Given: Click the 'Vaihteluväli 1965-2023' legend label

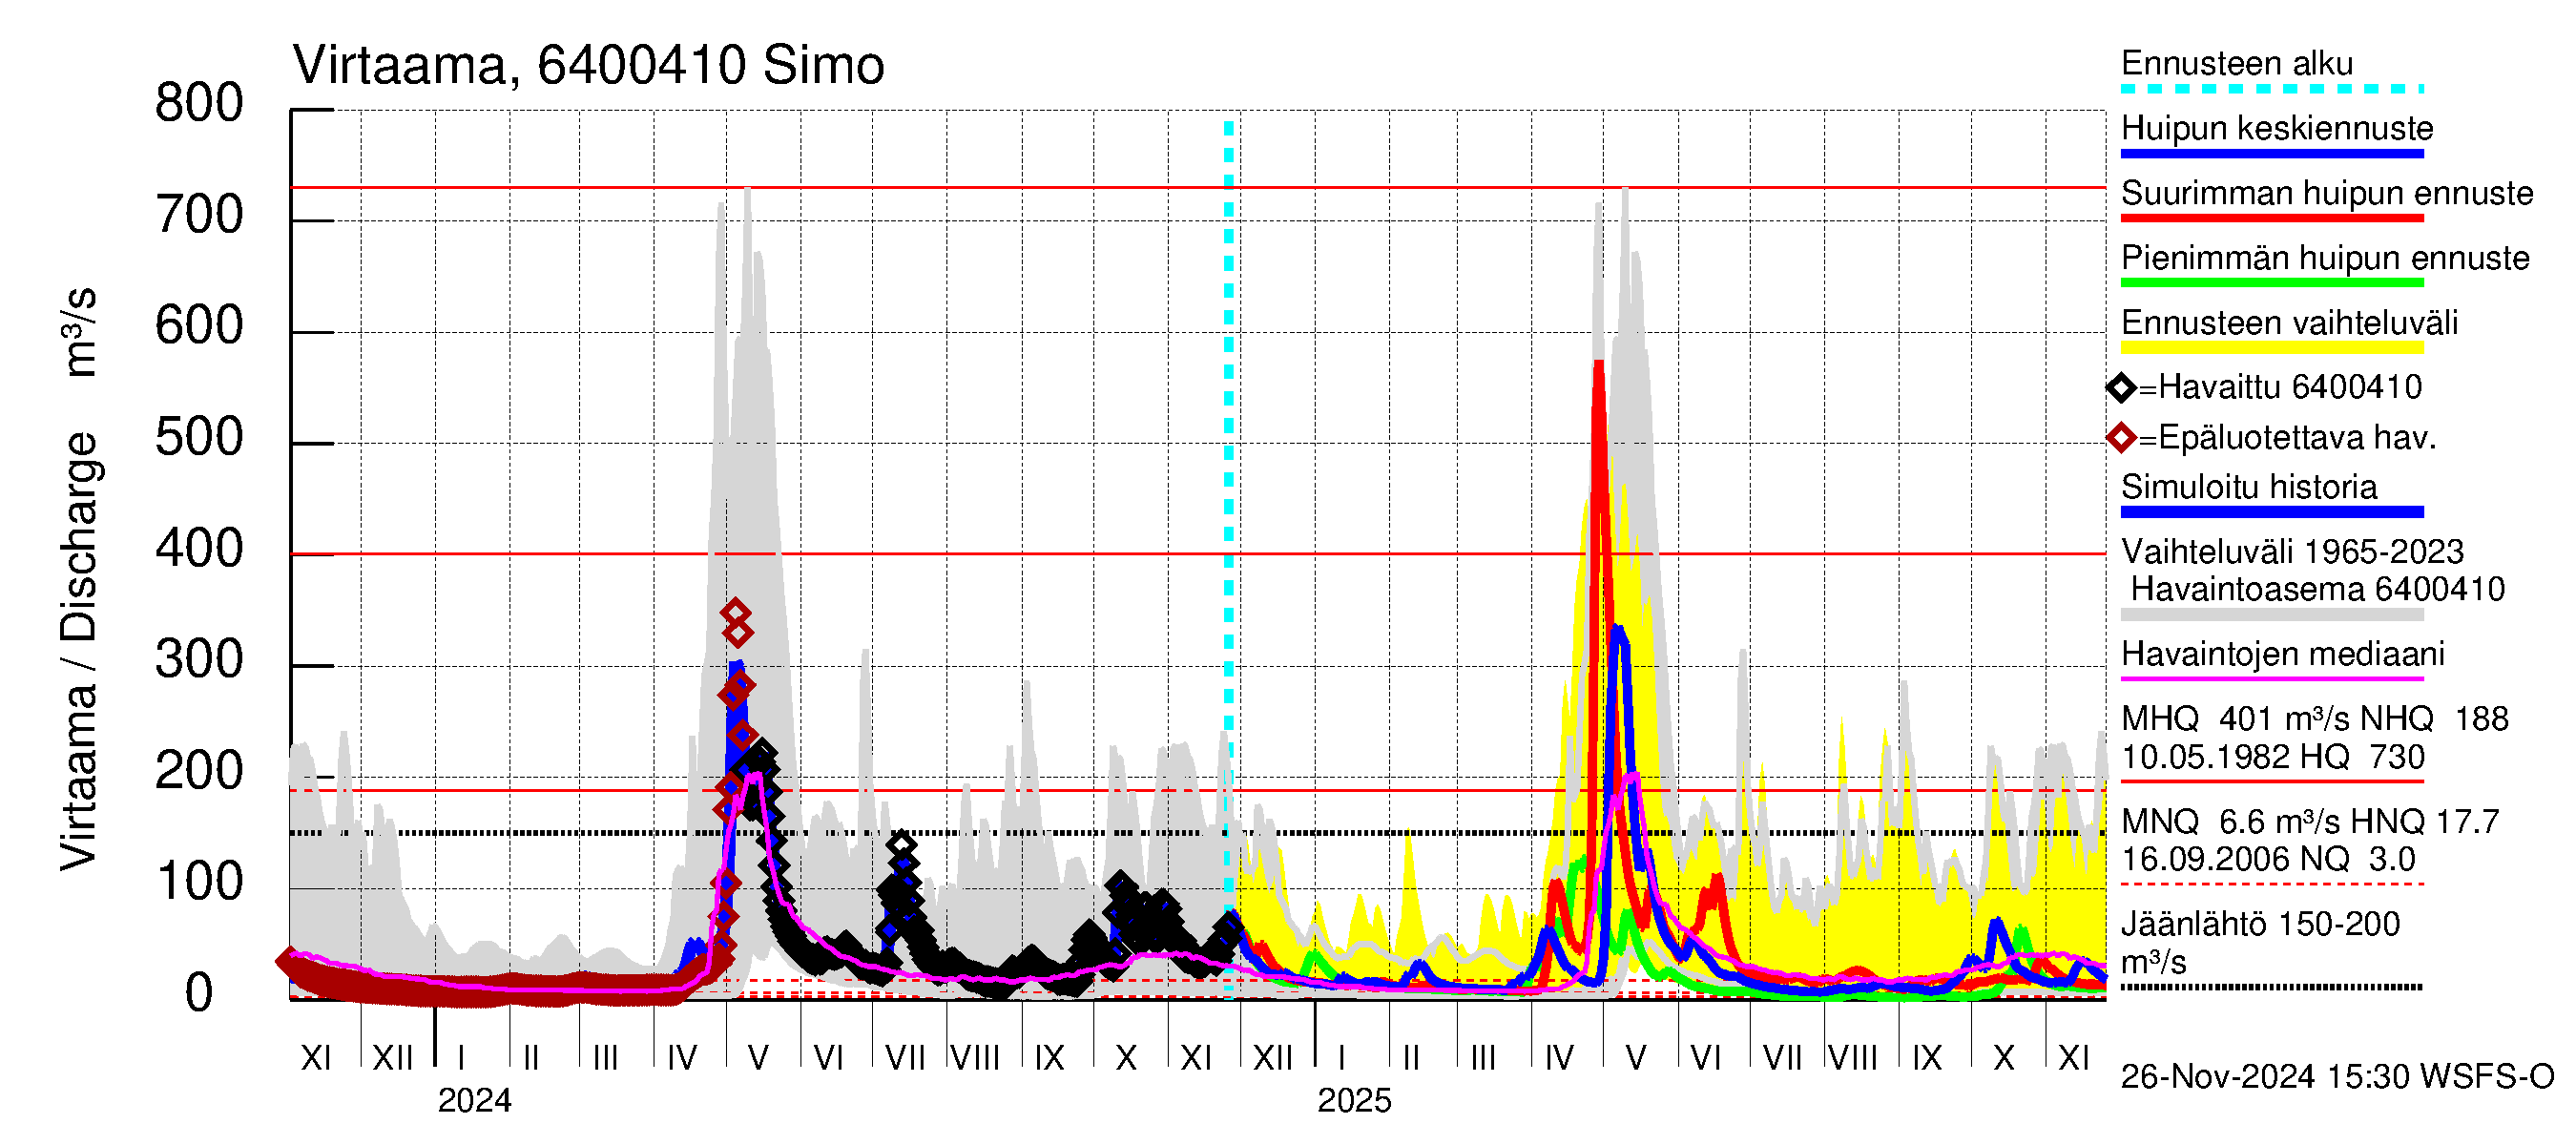Looking at the screenshot, I should coord(2292,551).
